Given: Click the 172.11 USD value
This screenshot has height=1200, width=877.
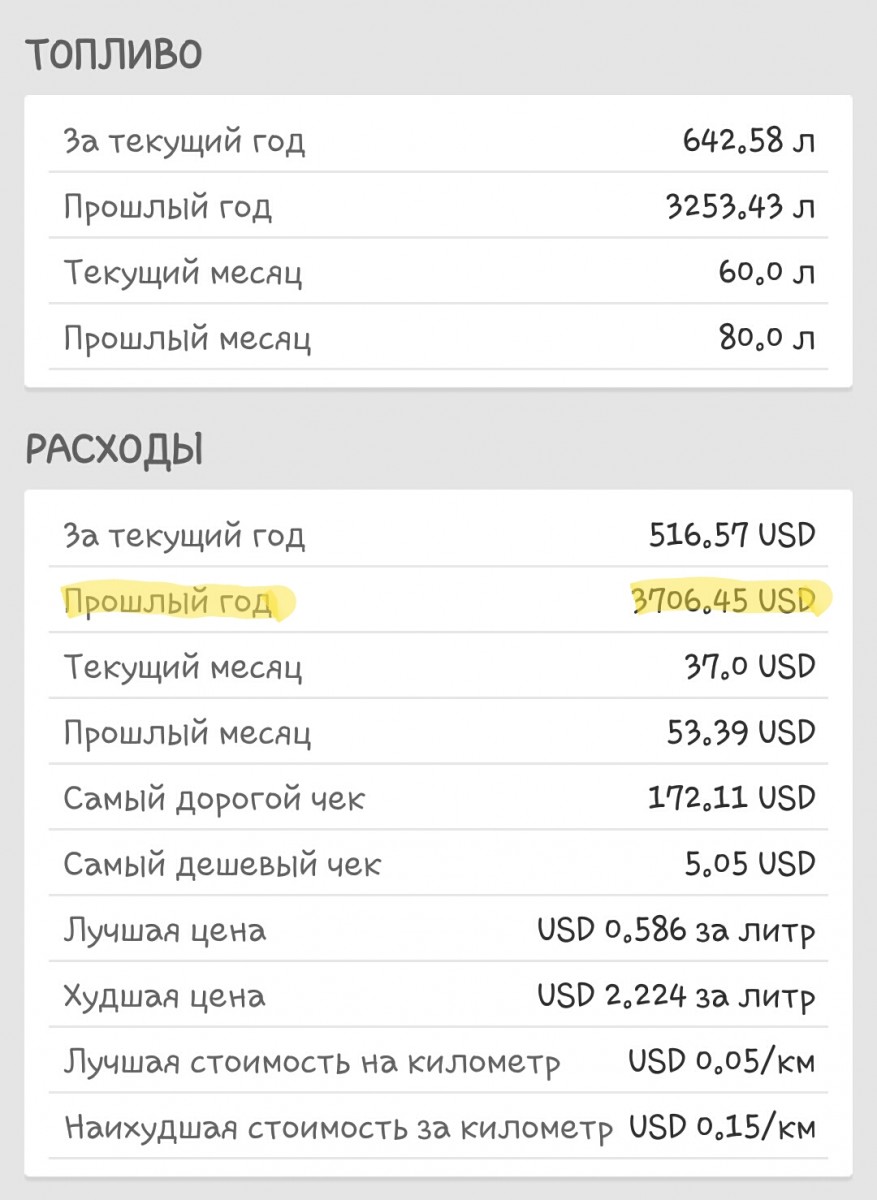Looking at the screenshot, I should (x=732, y=798).
